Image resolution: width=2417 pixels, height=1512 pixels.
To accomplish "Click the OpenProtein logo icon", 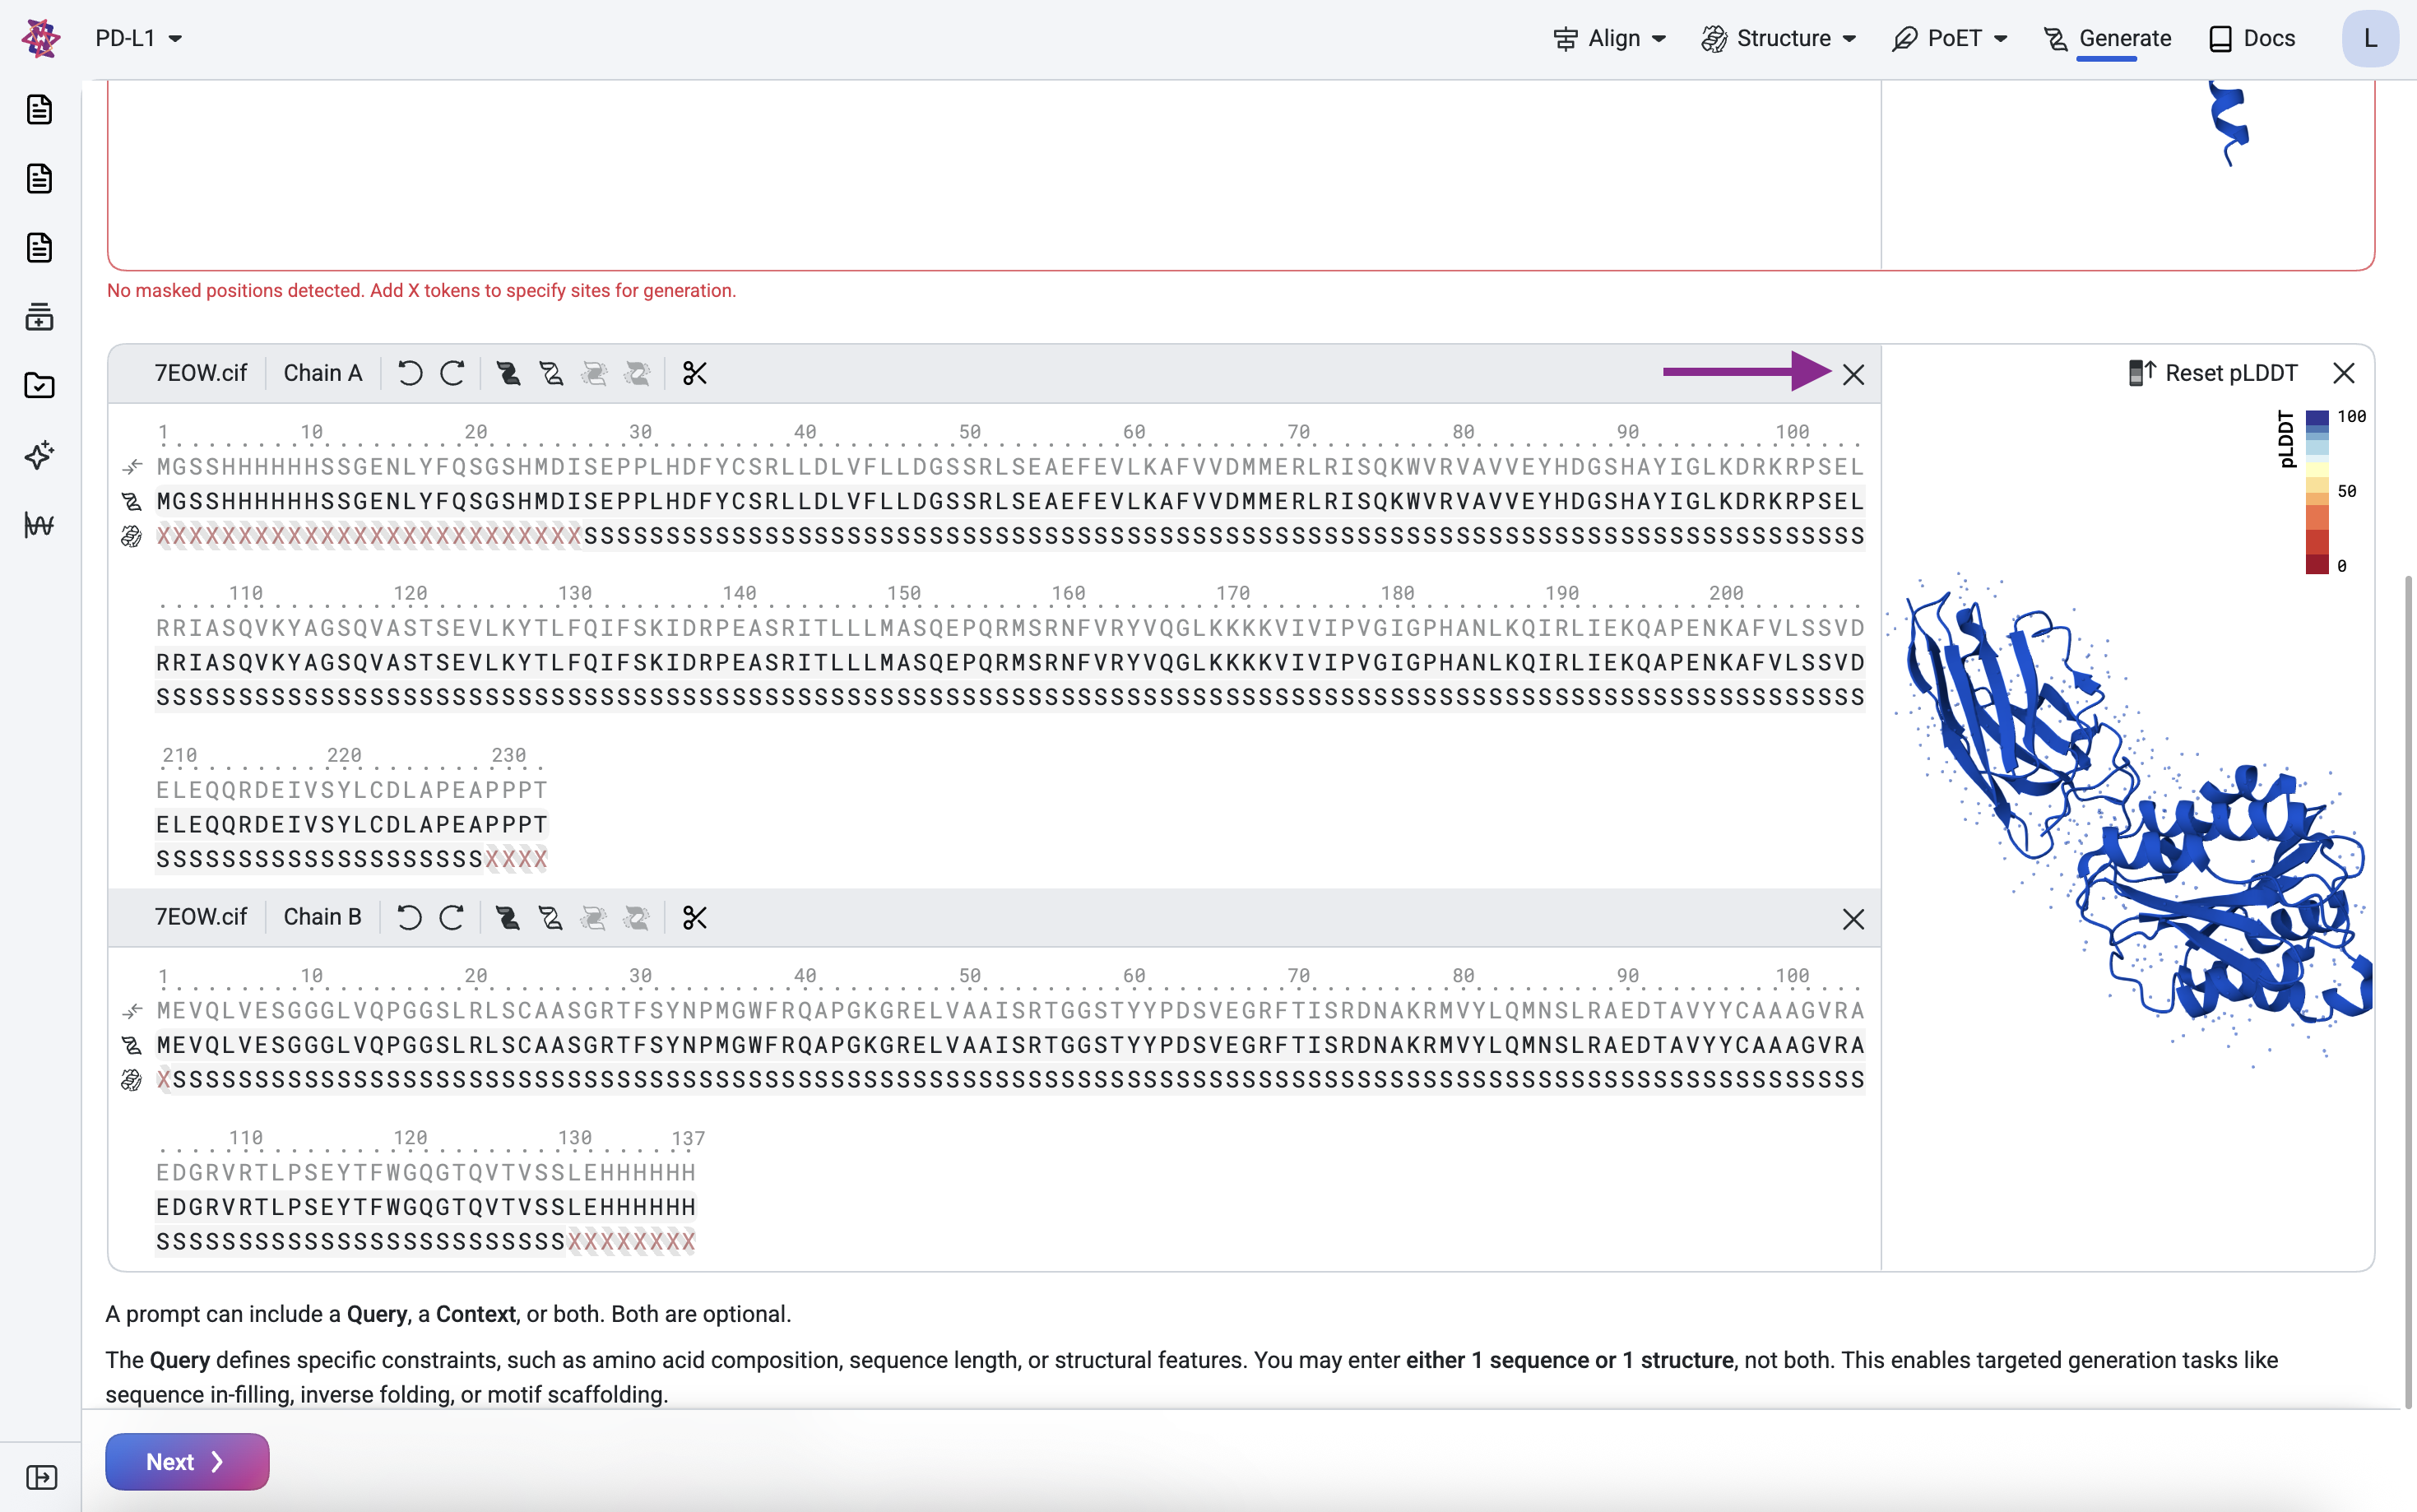I will [x=40, y=38].
